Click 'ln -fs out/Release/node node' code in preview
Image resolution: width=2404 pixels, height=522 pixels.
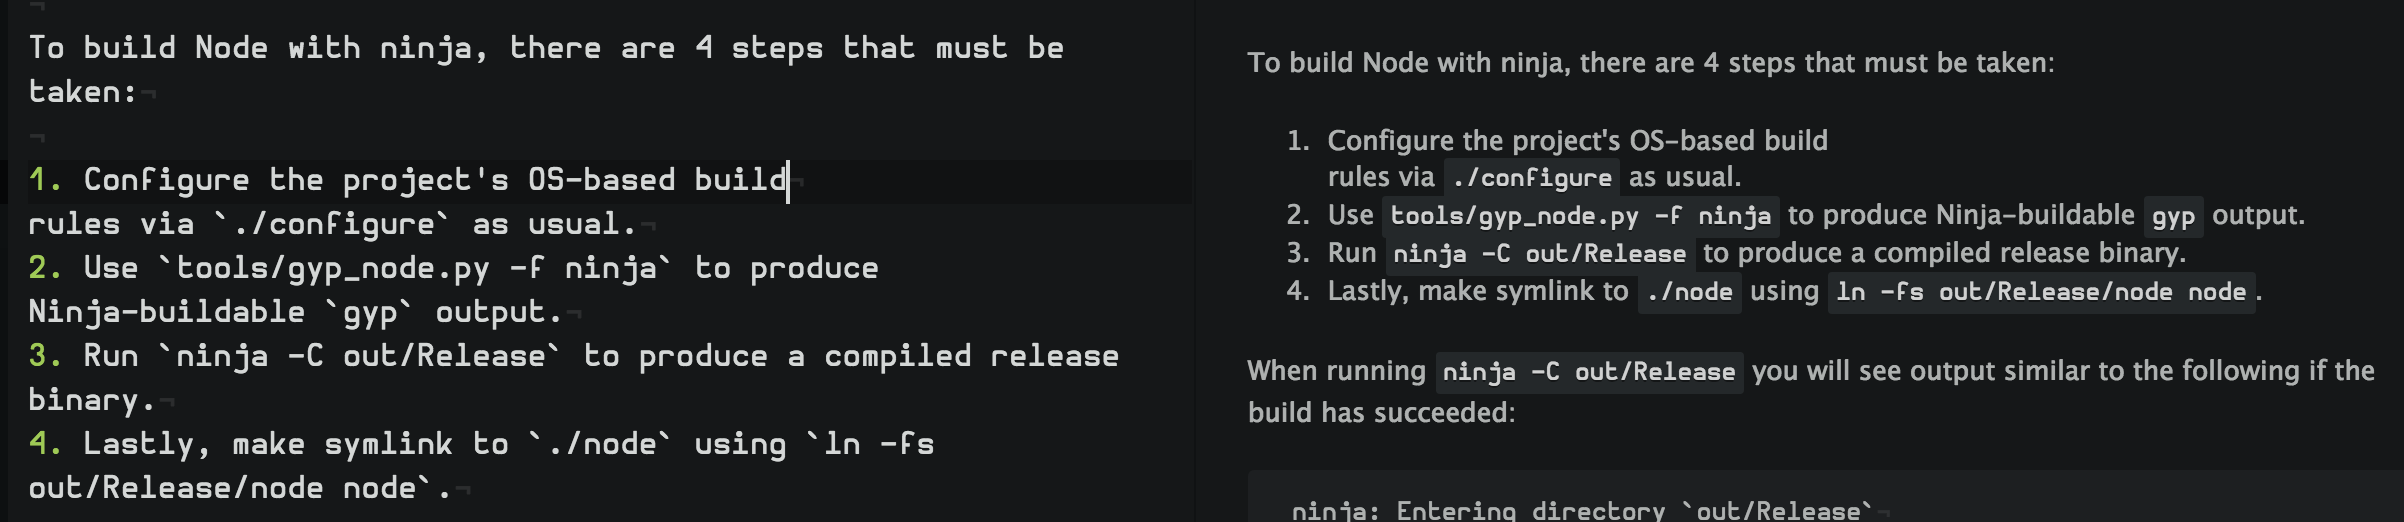2040,292
